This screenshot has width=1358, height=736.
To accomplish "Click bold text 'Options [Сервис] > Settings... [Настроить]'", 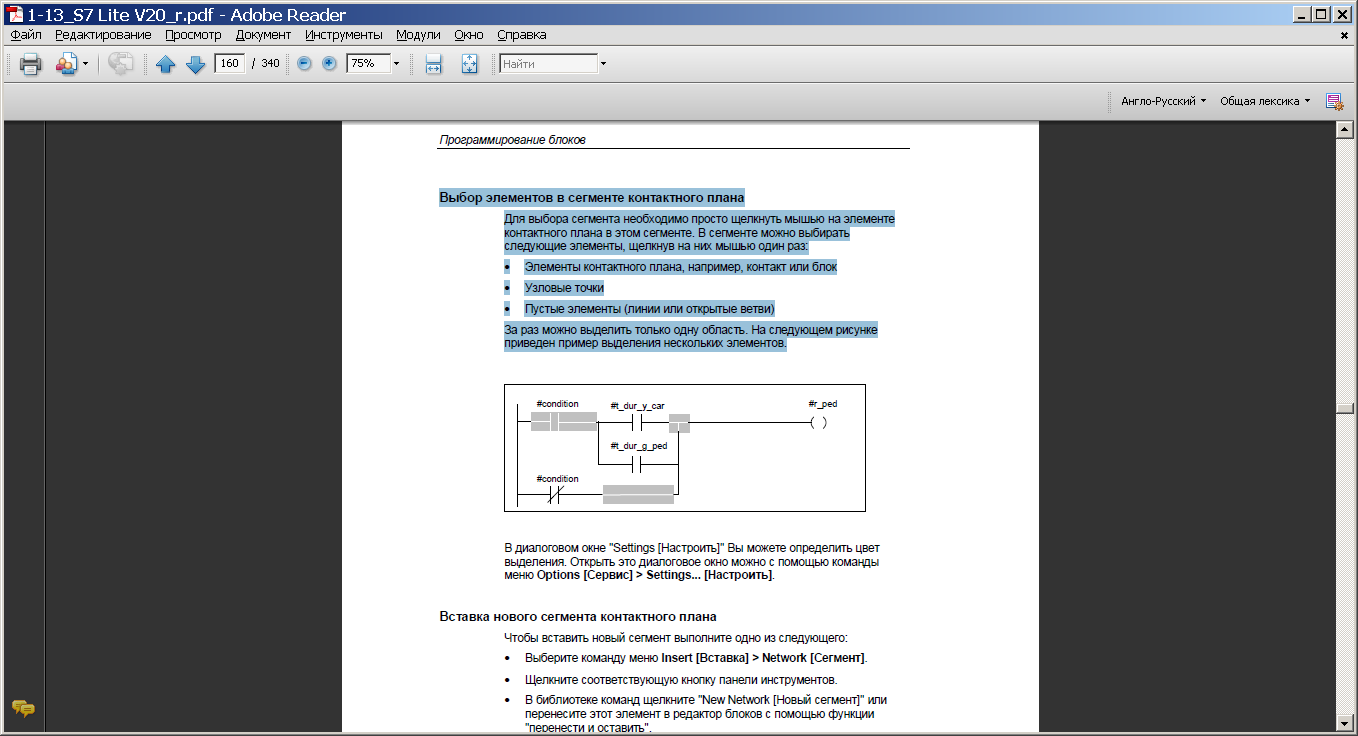I will coord(655,575).
